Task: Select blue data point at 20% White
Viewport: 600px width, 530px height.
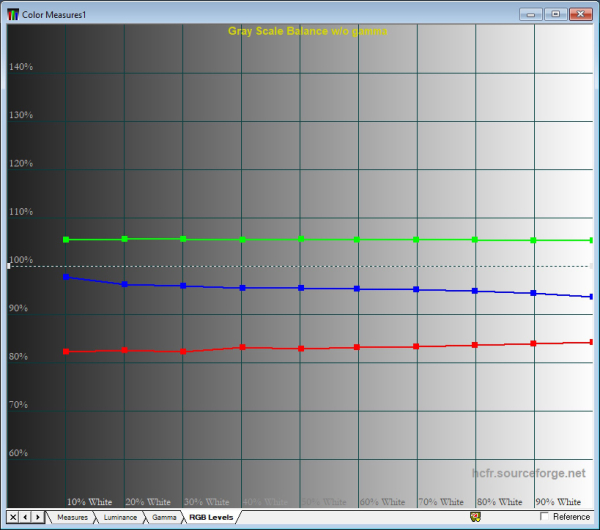Action: click(124, 284)
